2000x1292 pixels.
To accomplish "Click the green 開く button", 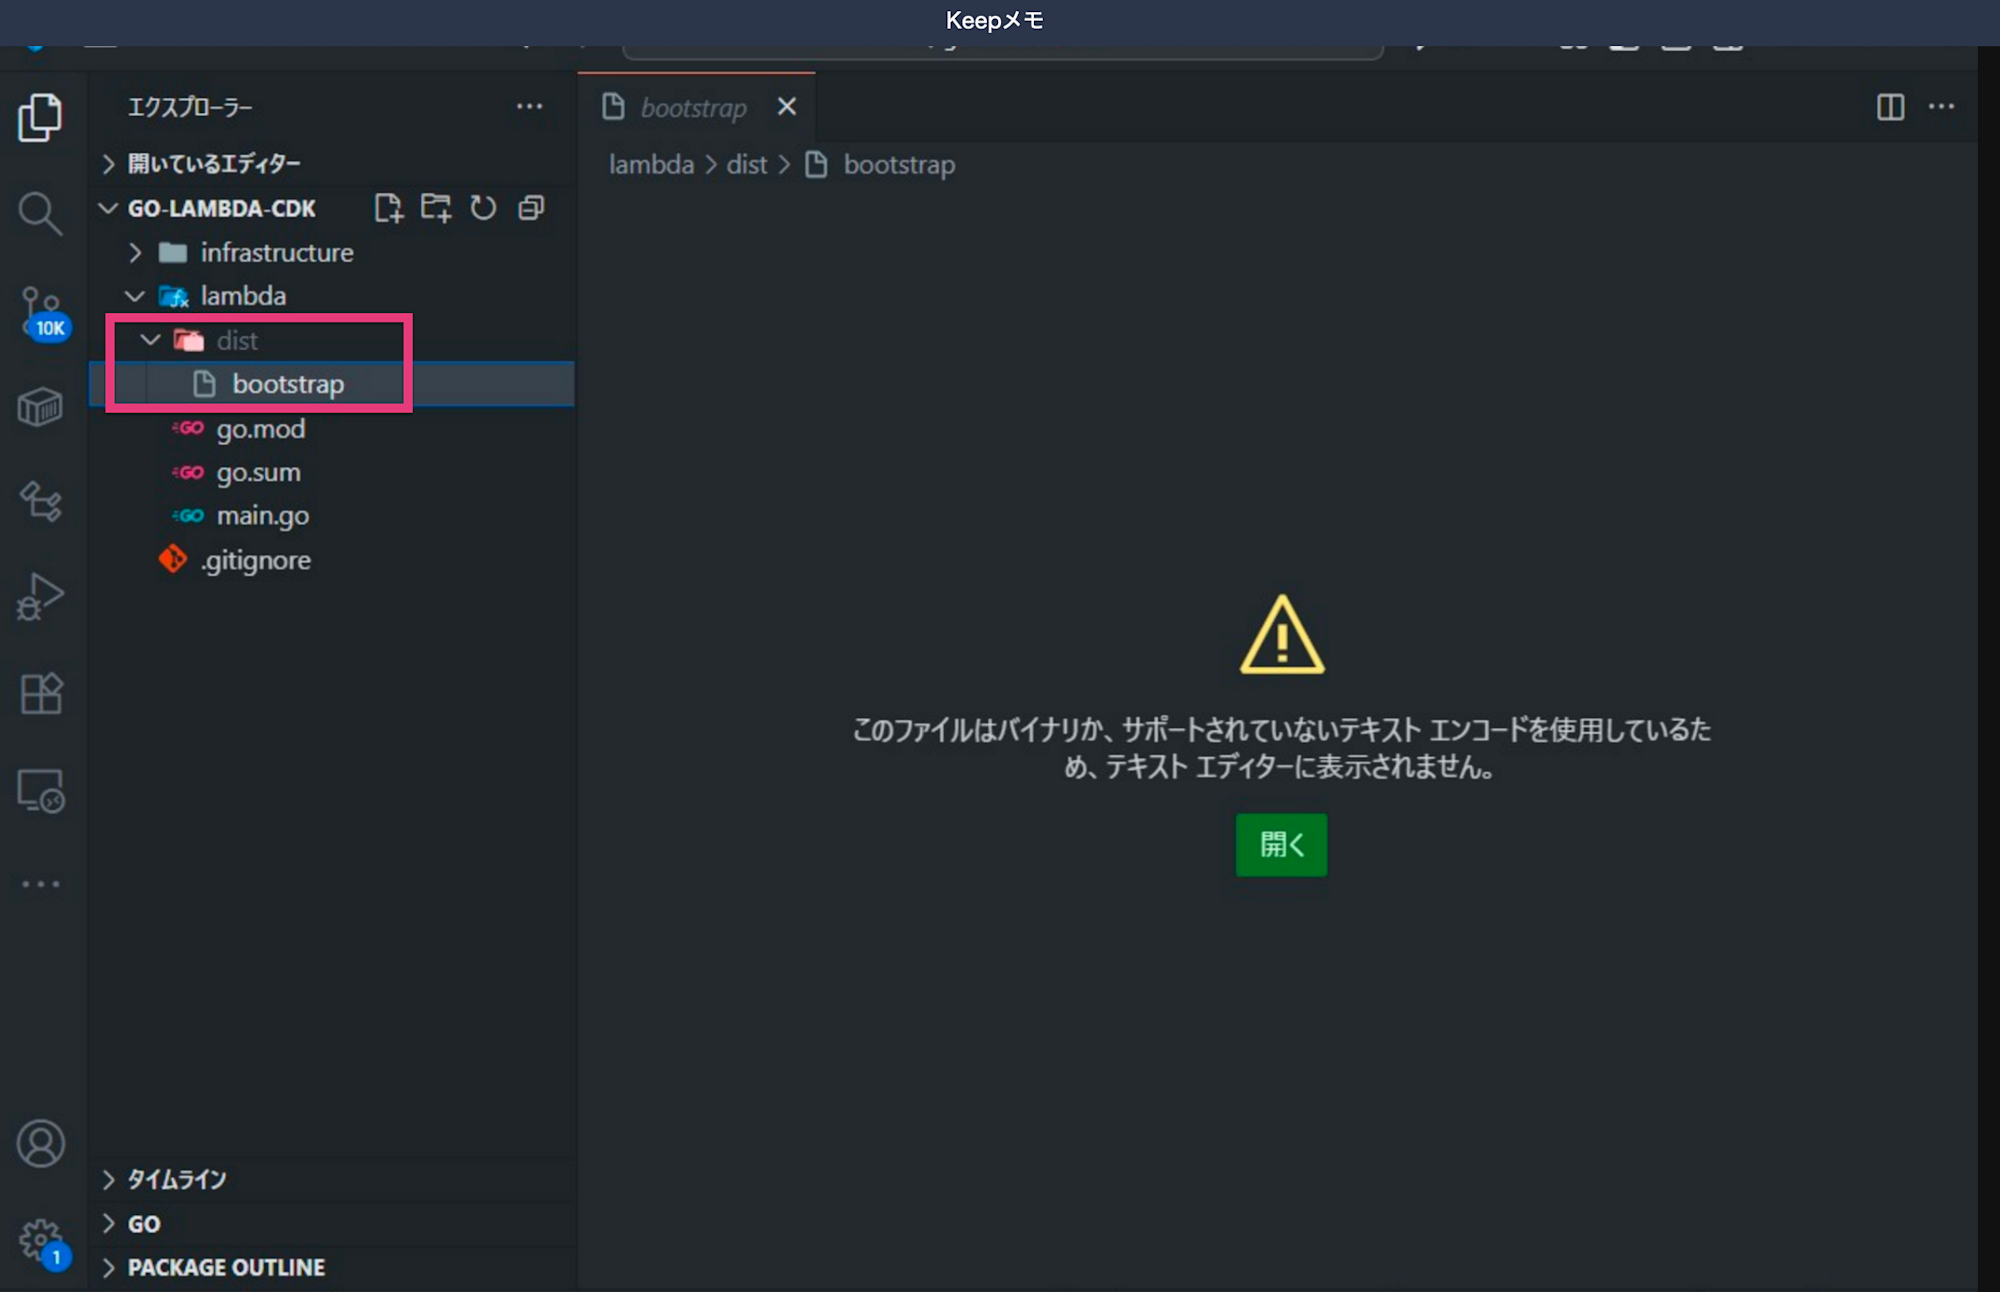I will [x=1281, y=845].
